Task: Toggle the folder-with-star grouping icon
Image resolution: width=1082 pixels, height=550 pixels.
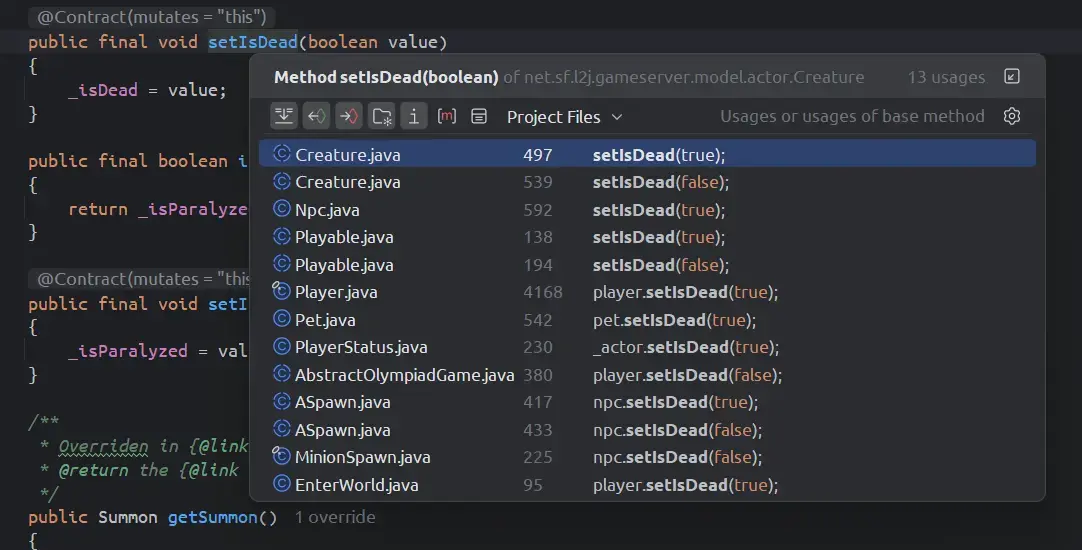Action: click(382, 116)
